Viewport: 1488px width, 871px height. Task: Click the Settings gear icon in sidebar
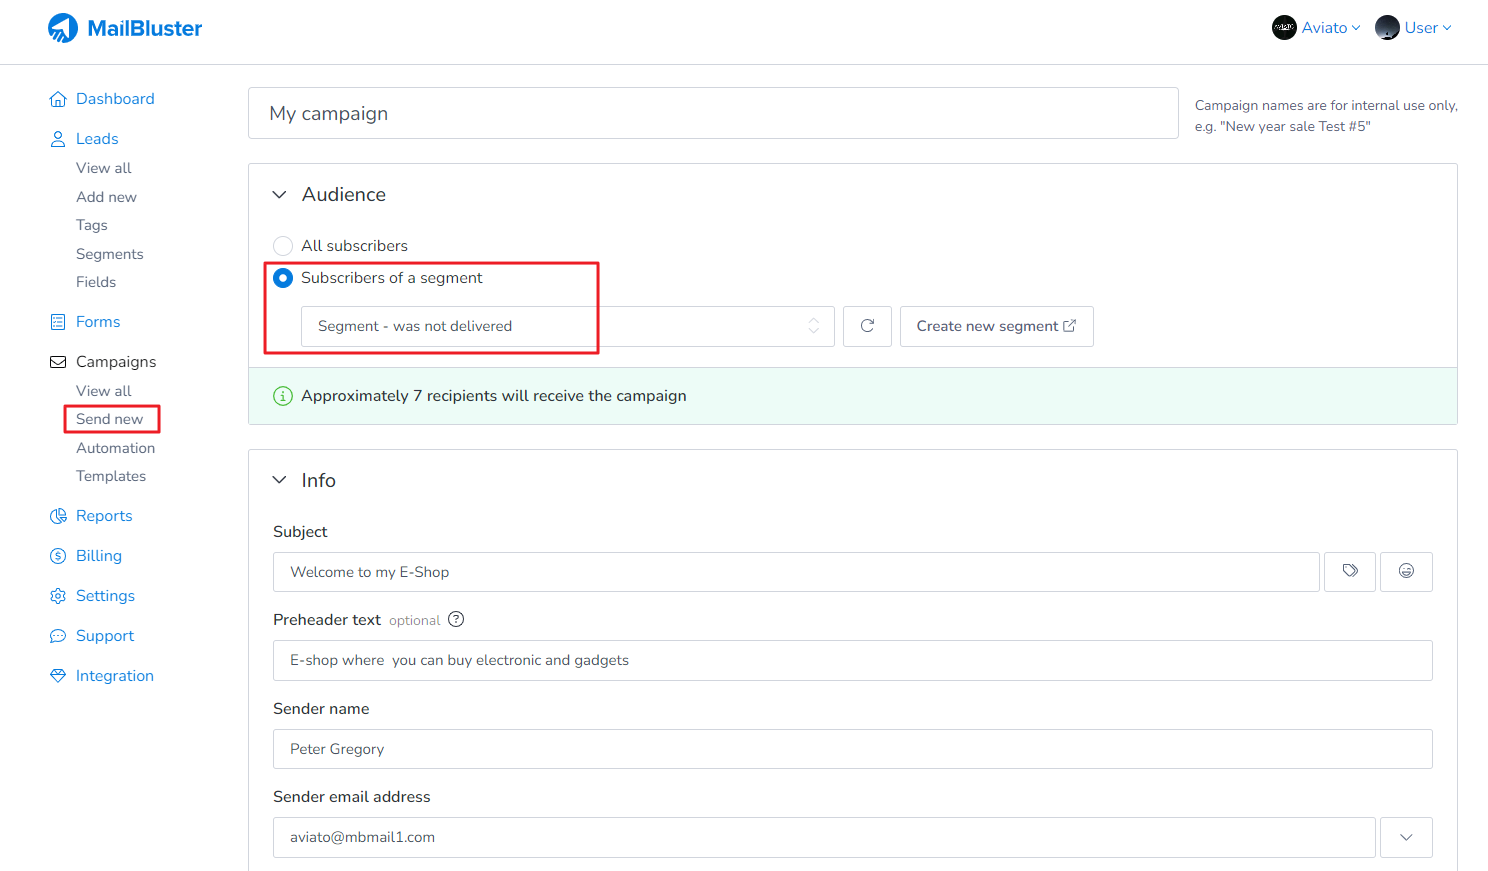(x=58, y=596)
